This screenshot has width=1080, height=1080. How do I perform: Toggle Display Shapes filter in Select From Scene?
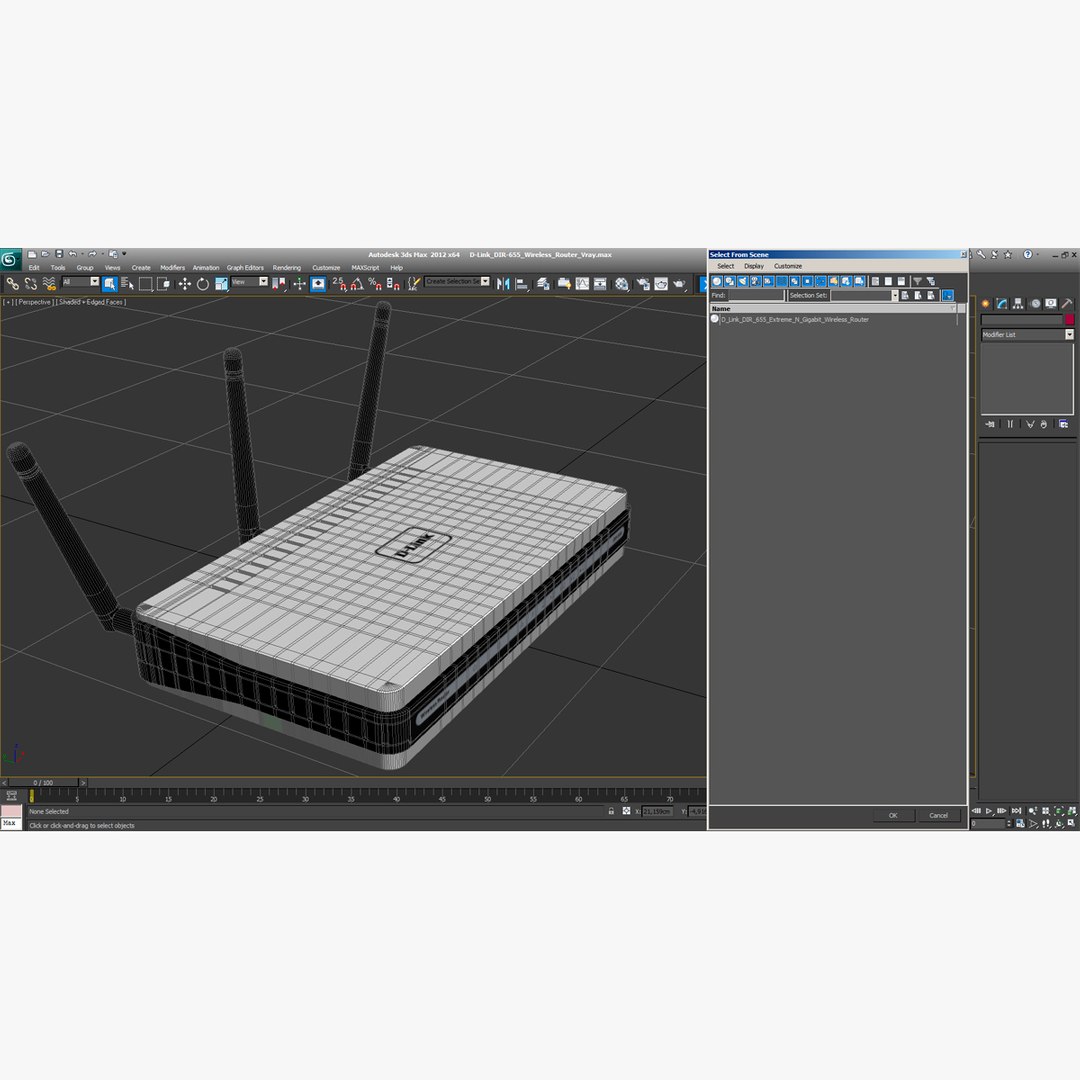pyautogui.click(x=730, y=281)
